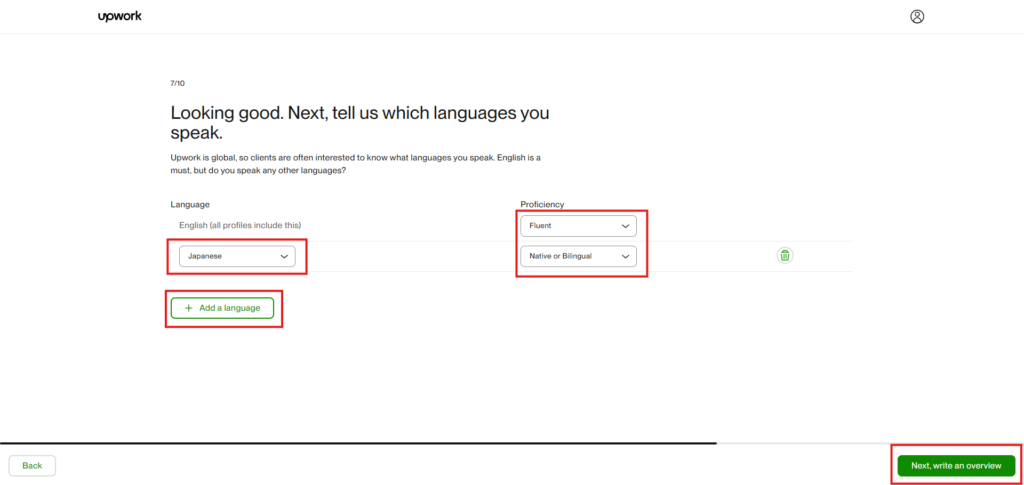Click the chevron beside Native or Bilingual

click(x=625, y=256)
